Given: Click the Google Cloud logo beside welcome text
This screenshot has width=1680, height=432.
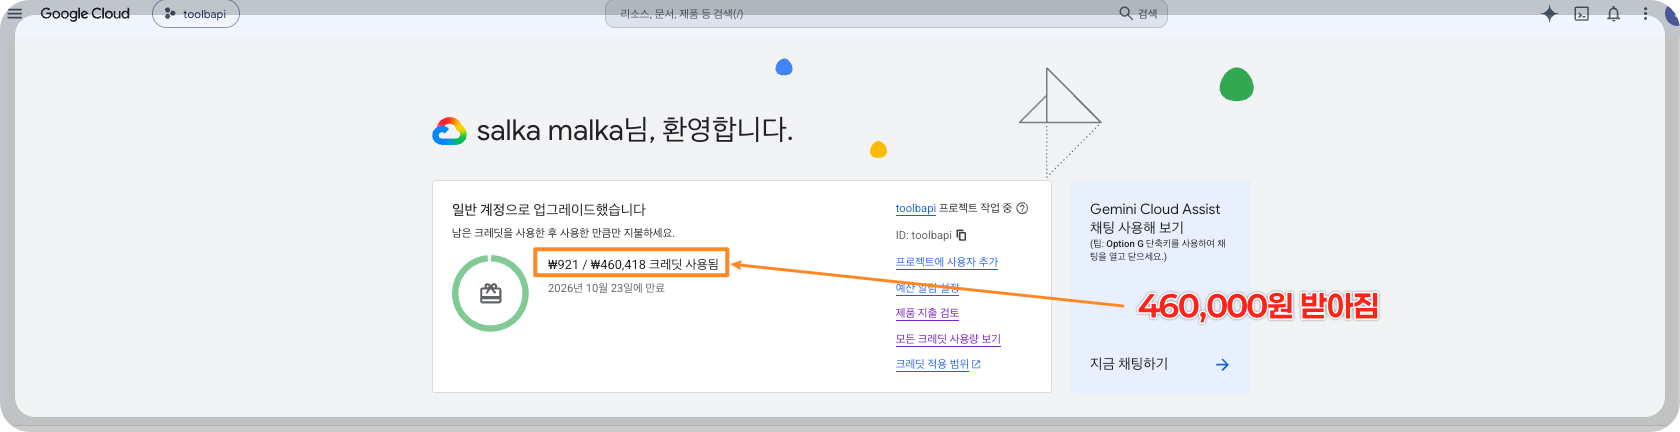Looking at the screenshot, I should 449,131.
